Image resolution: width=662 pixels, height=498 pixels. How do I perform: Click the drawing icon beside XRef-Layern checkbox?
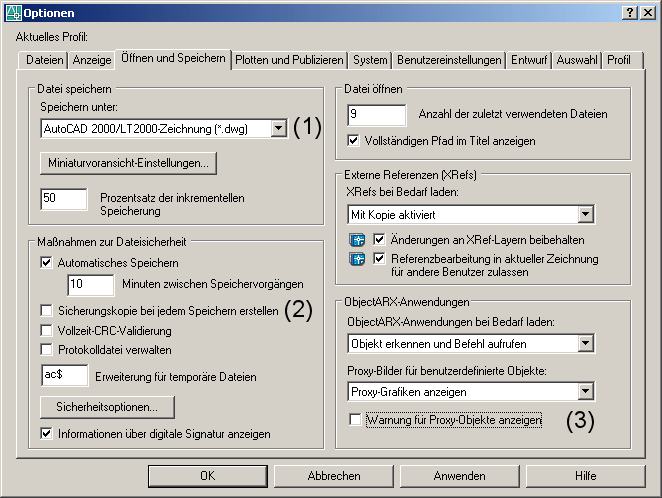pos(357,240)
